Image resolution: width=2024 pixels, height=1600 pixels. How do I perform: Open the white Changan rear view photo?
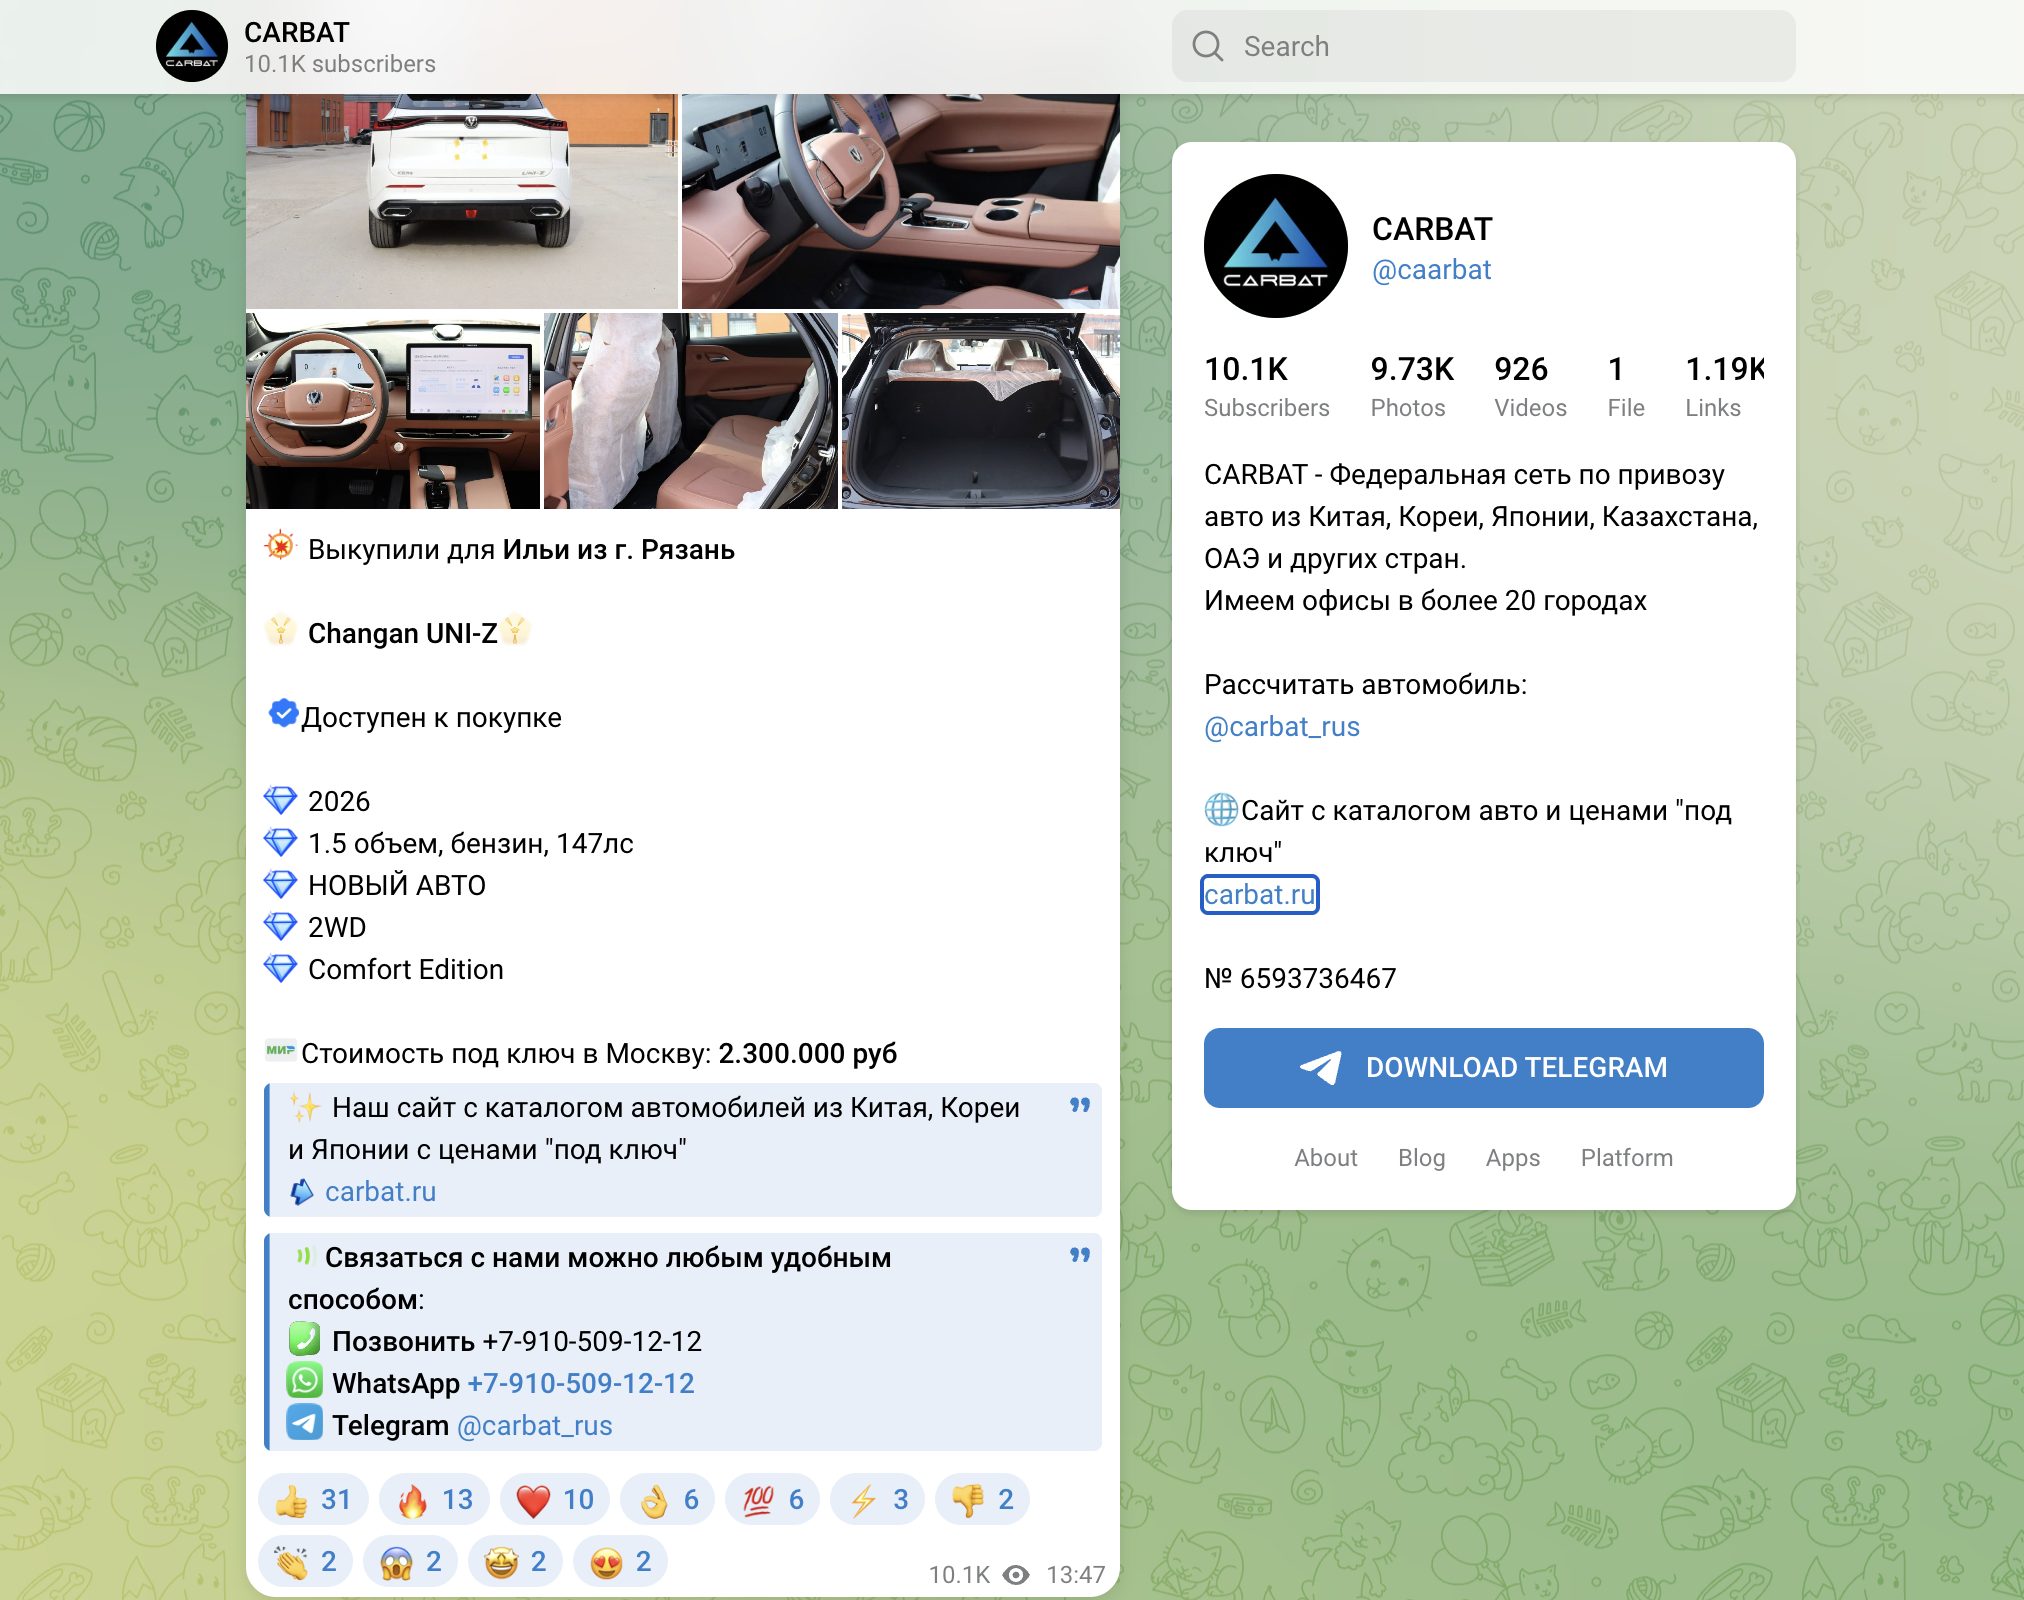[x=462, y=201]
